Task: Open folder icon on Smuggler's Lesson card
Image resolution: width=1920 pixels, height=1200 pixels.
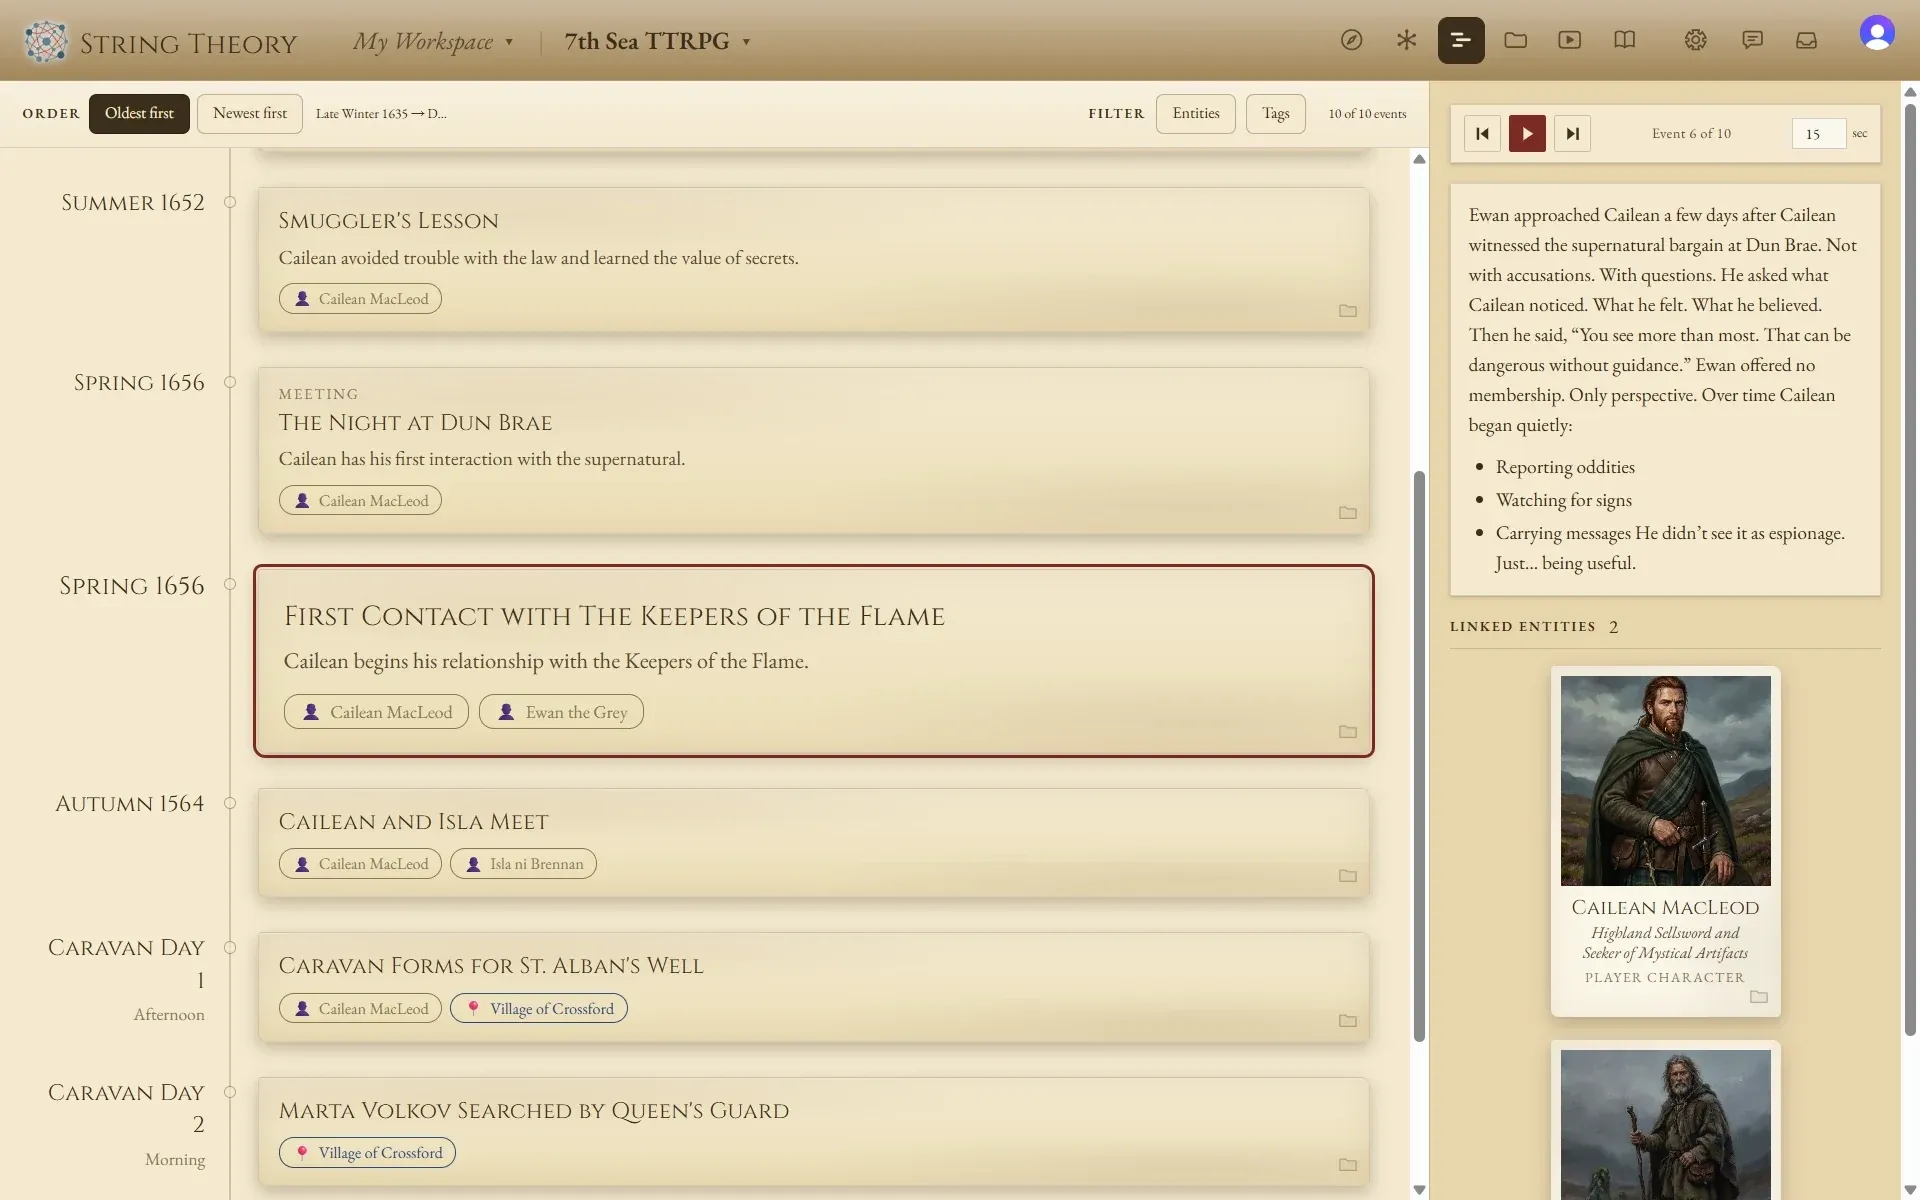Action: [x=1347, y=311]
